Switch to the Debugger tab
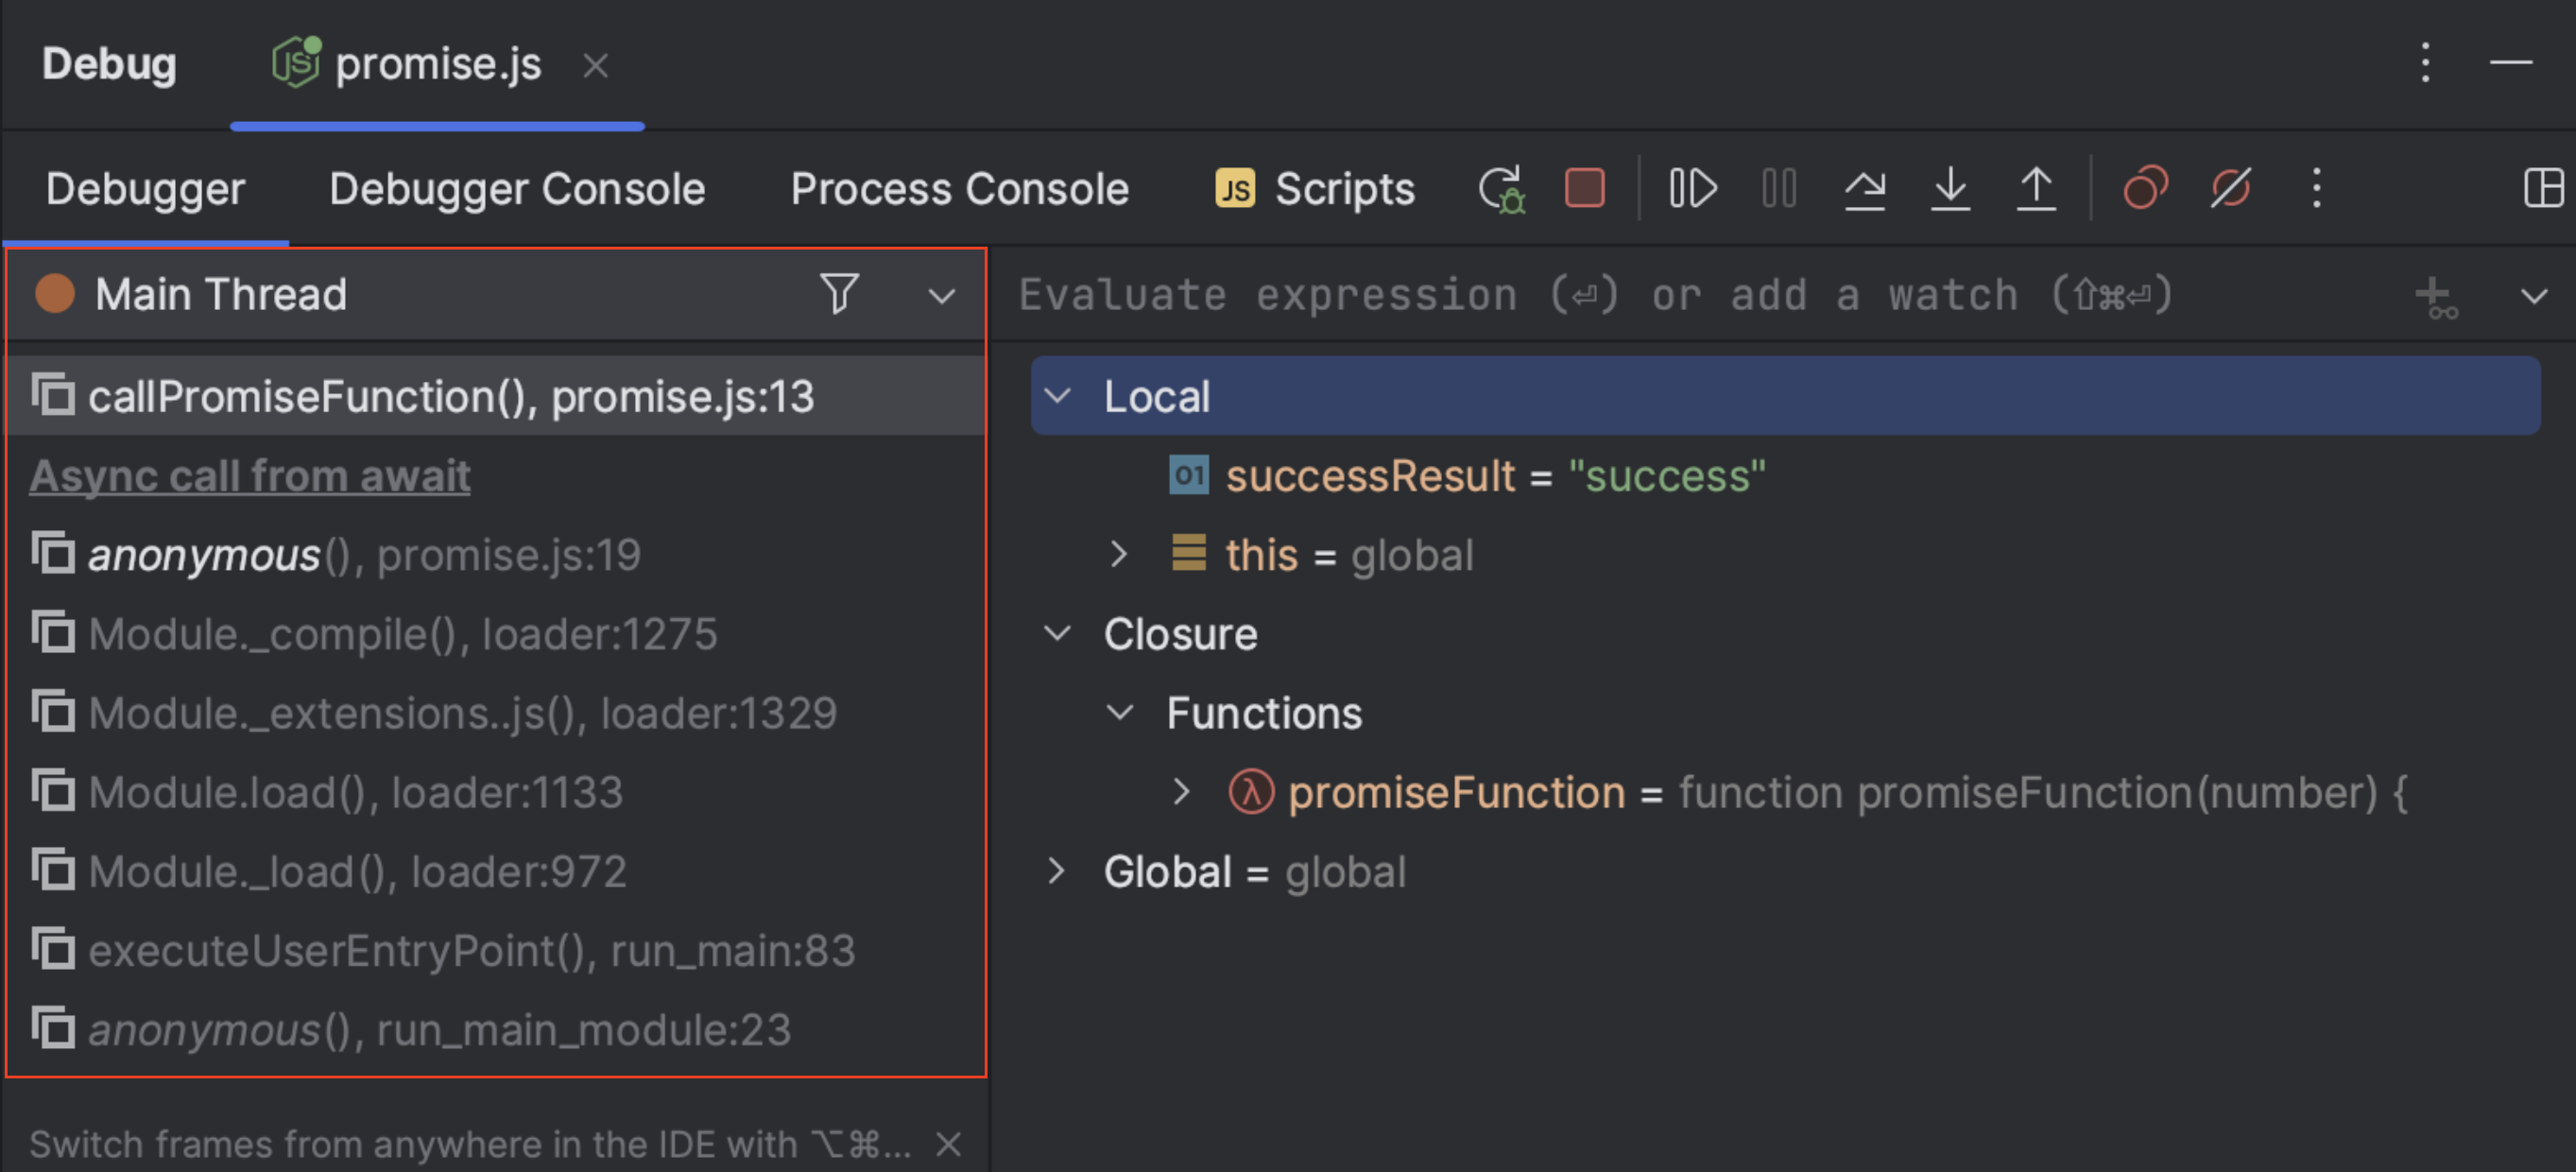 (x=145, y=189)
